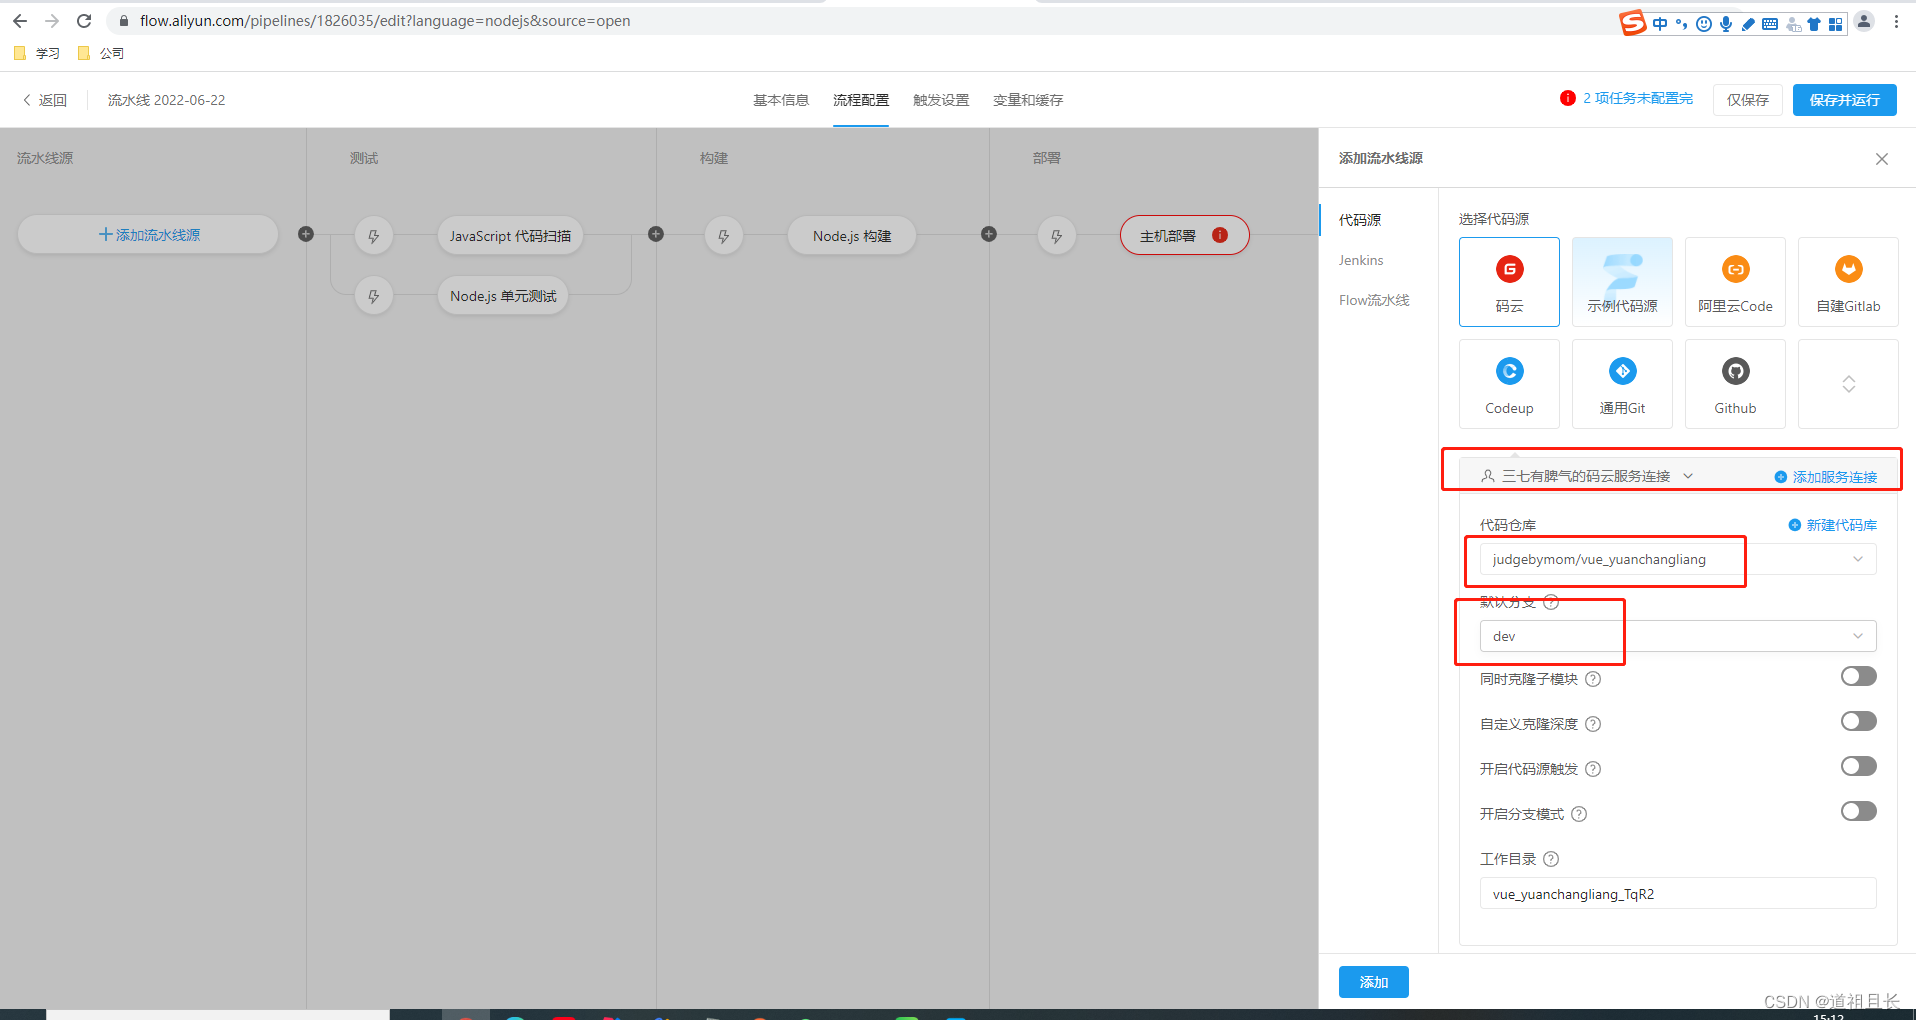This screenshot has width=1916, height=1020.
Task: Click the Sogou input method logo
Action: [1632, 22]
